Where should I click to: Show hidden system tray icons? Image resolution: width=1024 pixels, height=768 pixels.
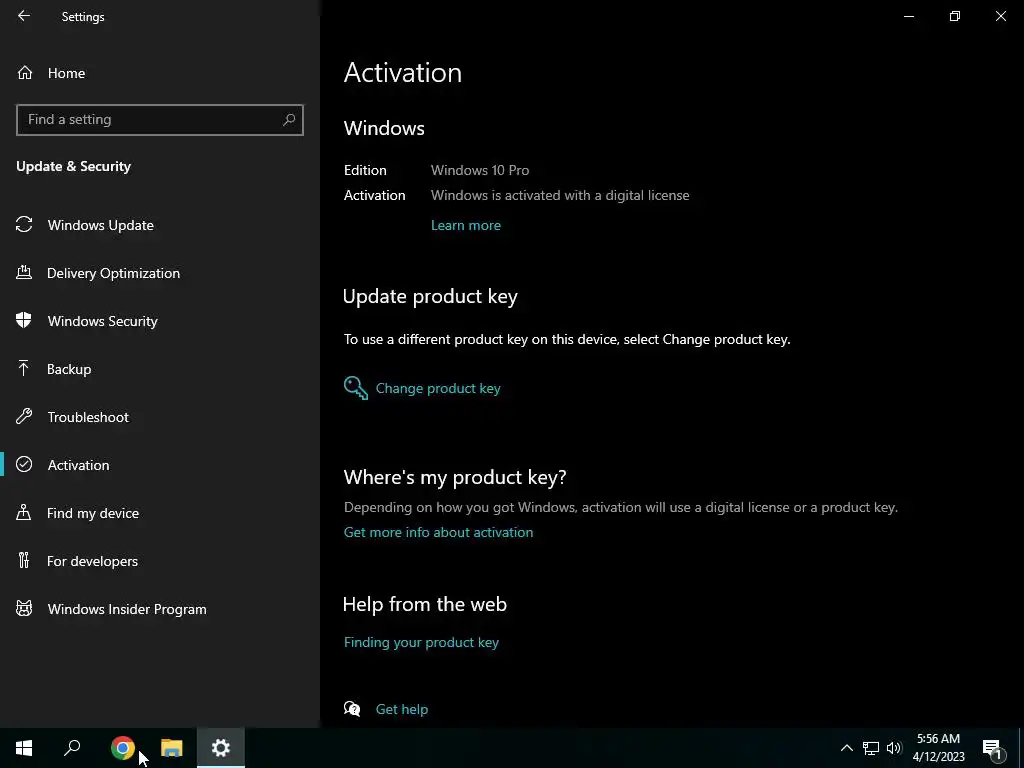pyautogui.click(x=846, y=748)
